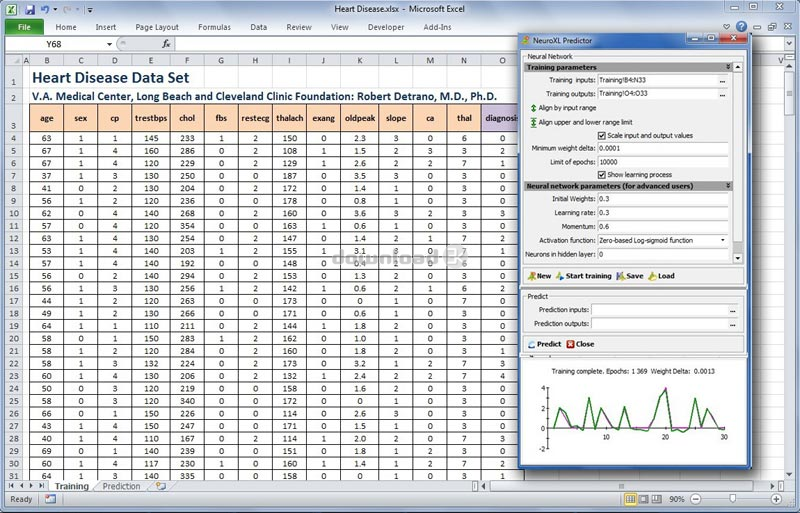800x513 pixels.
Task: Click the Select All corner of the worksheet
Action: [x=14, y=61]
